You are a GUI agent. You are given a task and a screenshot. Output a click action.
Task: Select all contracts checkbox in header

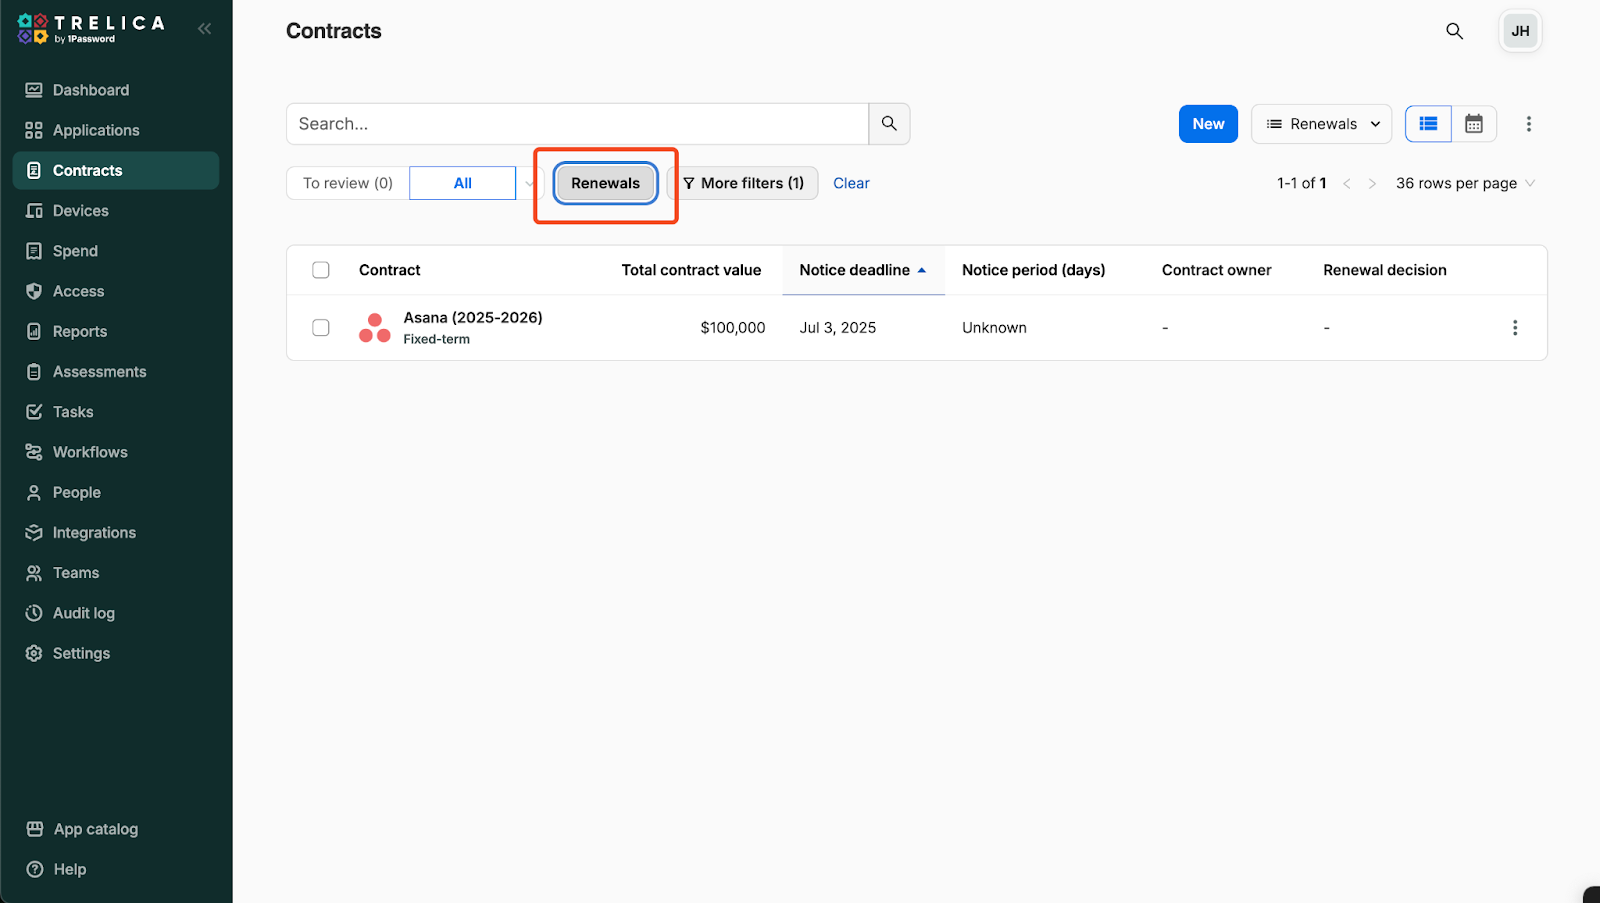321,270
